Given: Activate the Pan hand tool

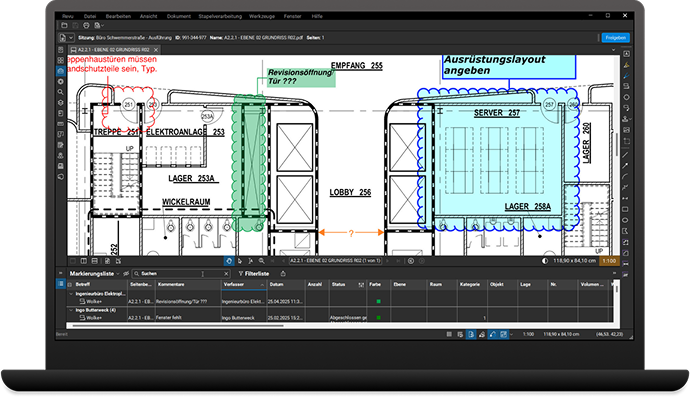Looking at the screenshot, I should coord(229,261).
